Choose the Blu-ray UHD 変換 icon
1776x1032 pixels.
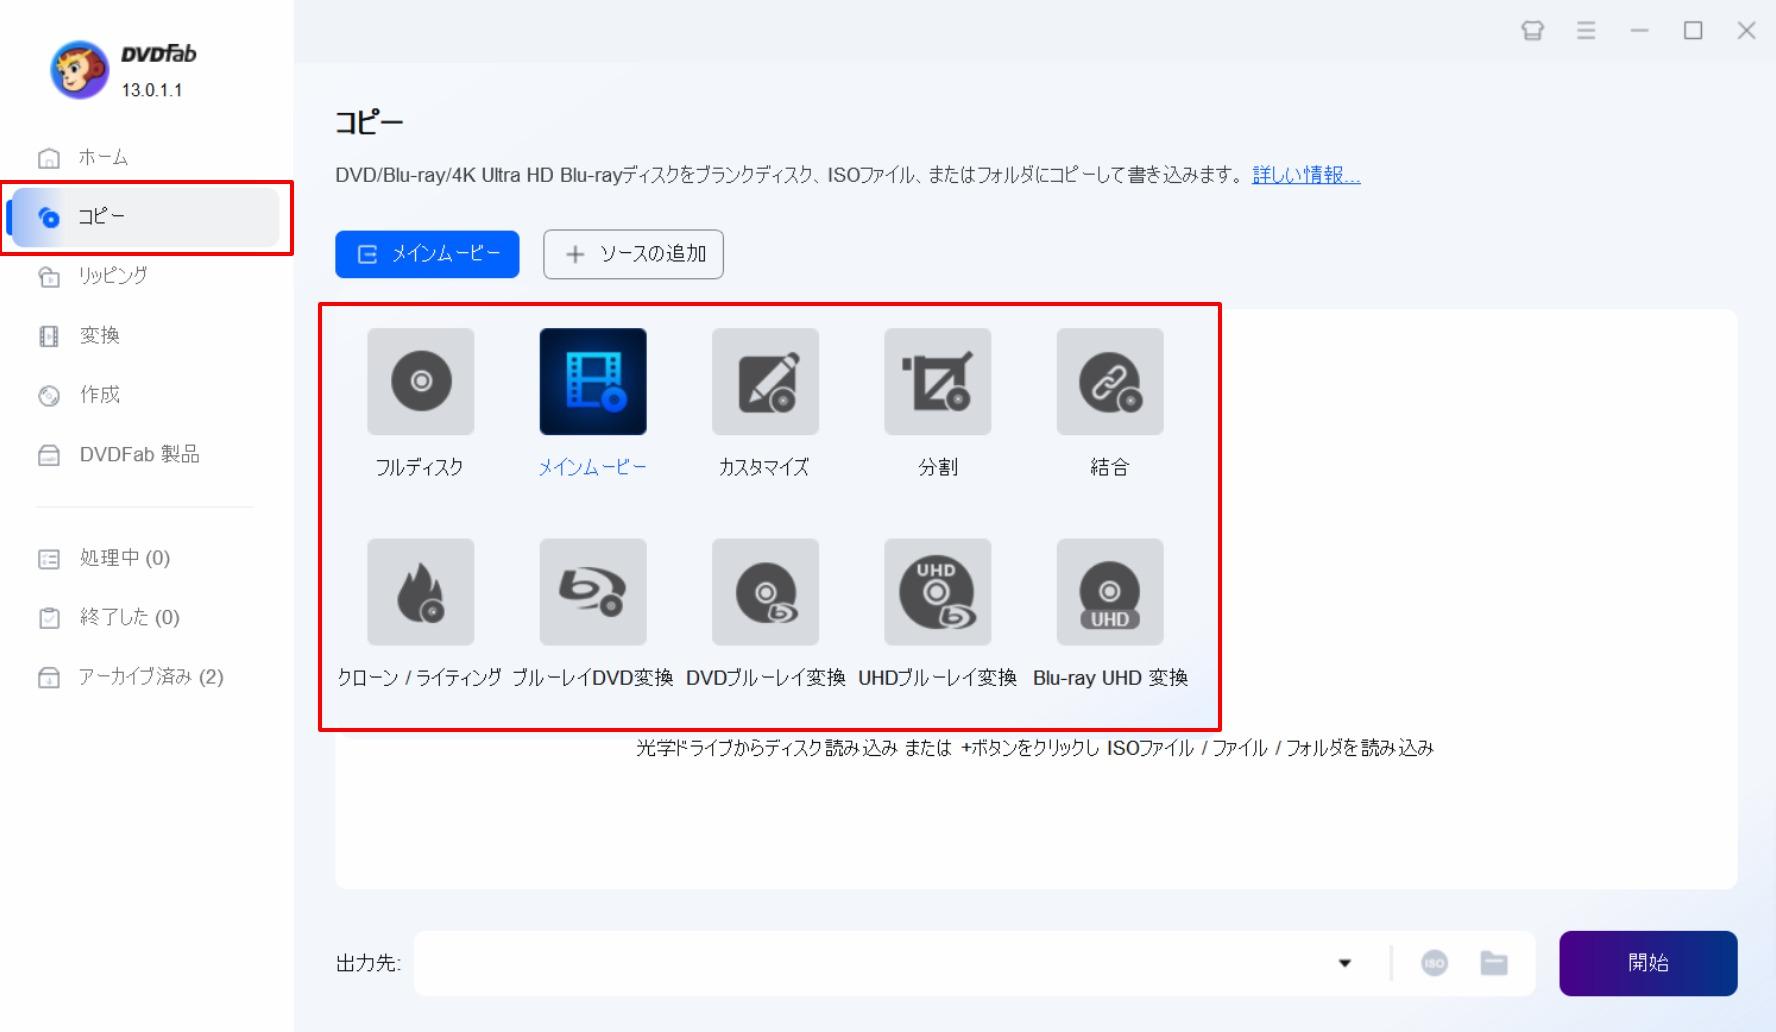1110,592
